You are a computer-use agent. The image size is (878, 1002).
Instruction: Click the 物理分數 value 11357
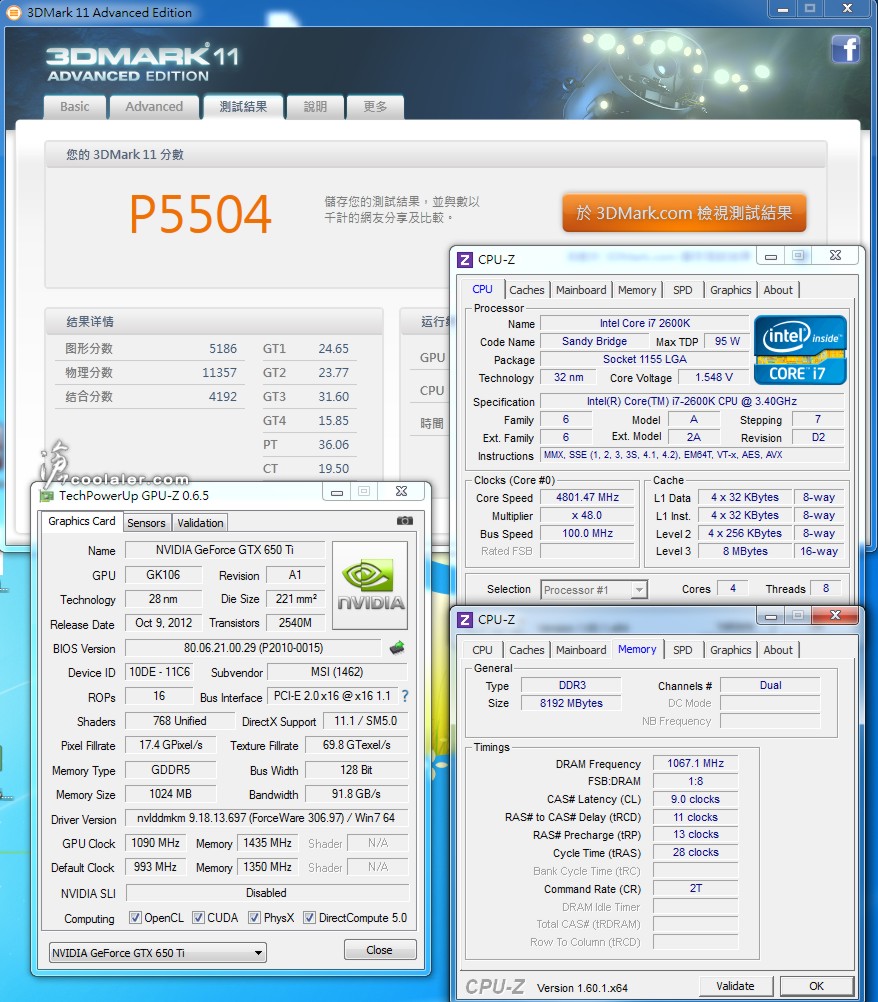219,373
